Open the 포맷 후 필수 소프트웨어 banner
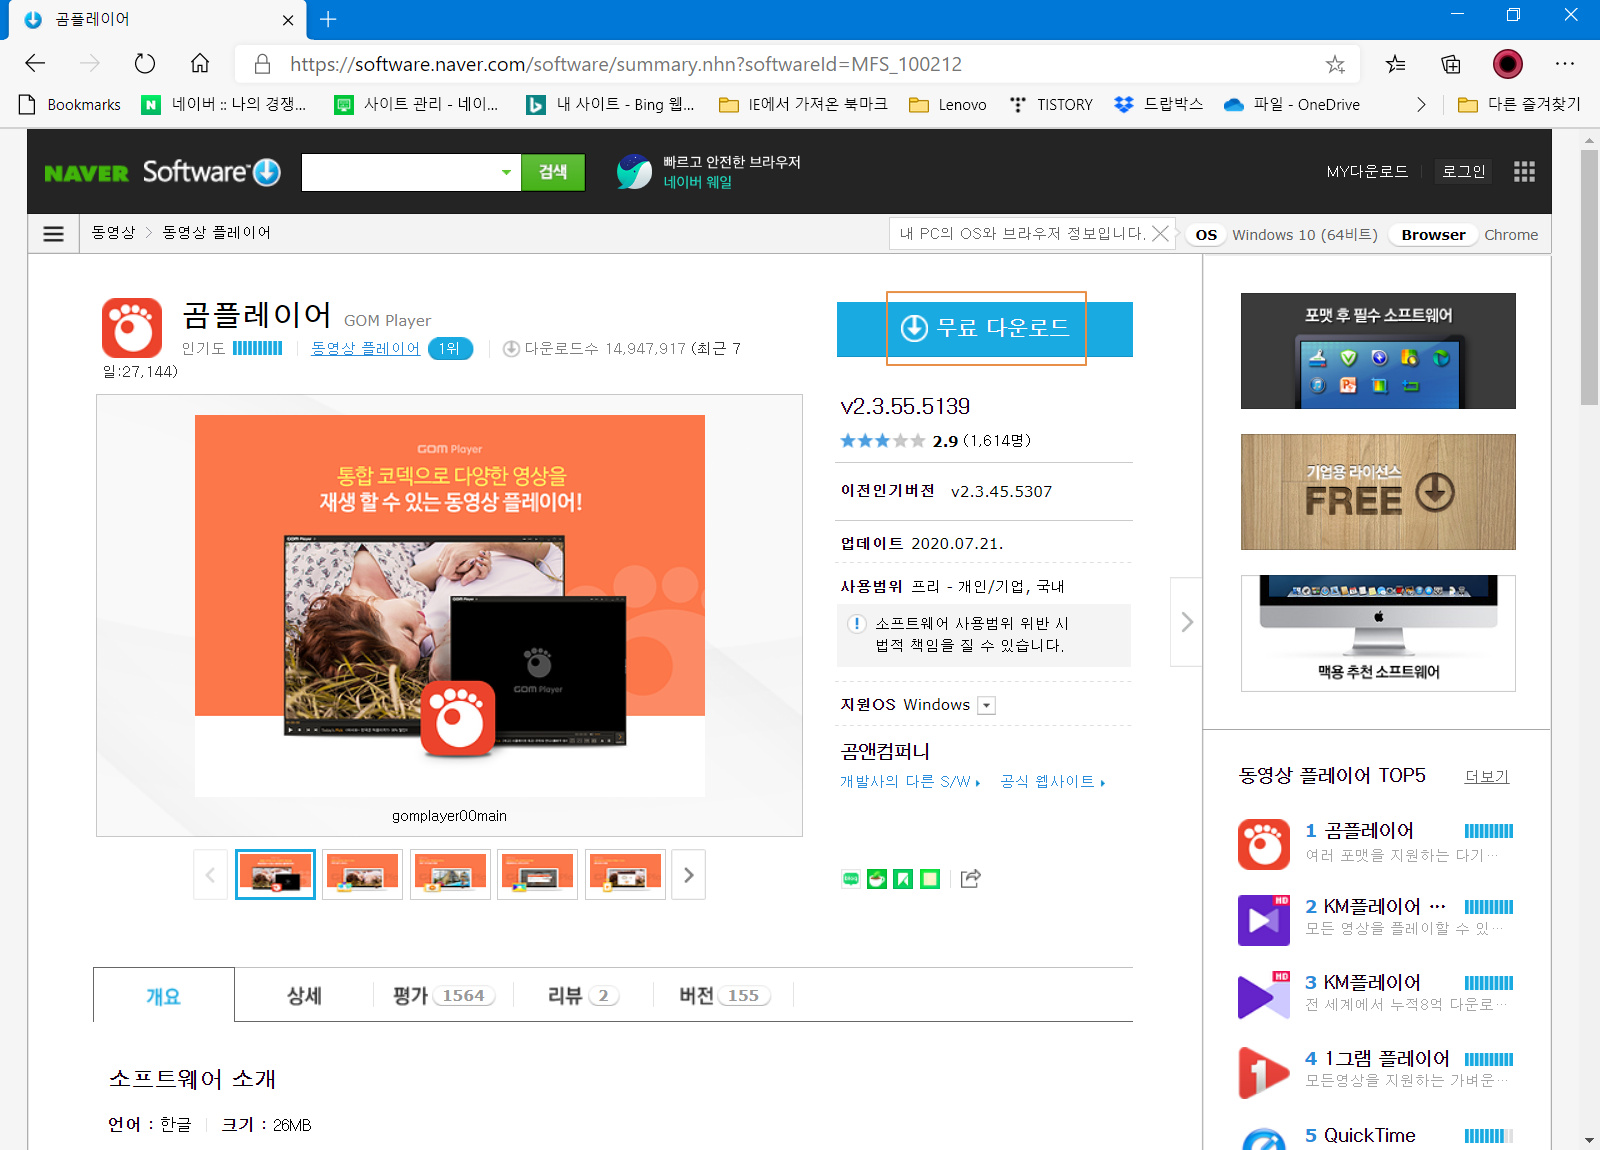Screen dimensions: 1600x1150 tap(1378, 351)
